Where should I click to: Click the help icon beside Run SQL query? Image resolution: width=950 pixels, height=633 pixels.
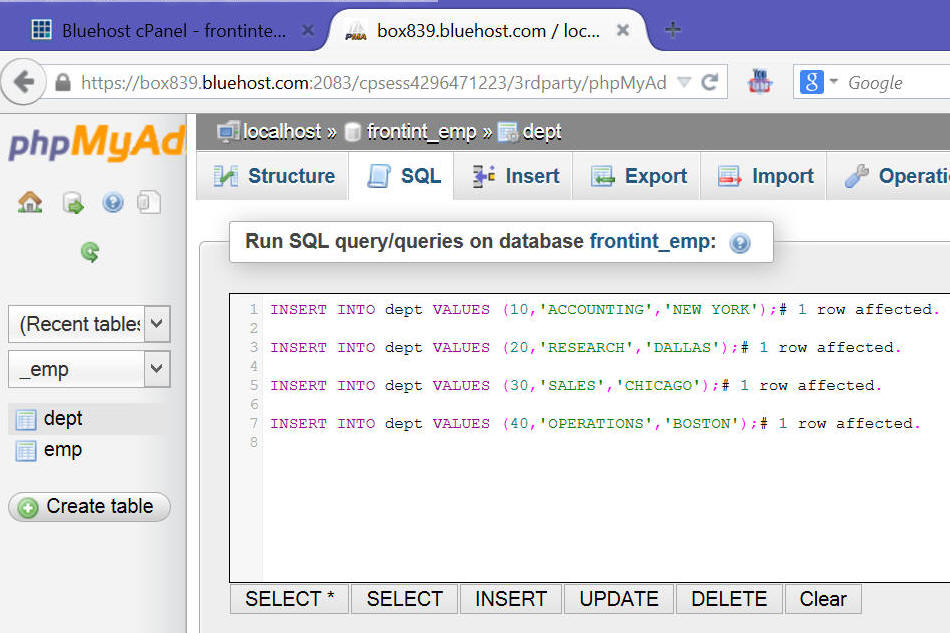[740, 243]
